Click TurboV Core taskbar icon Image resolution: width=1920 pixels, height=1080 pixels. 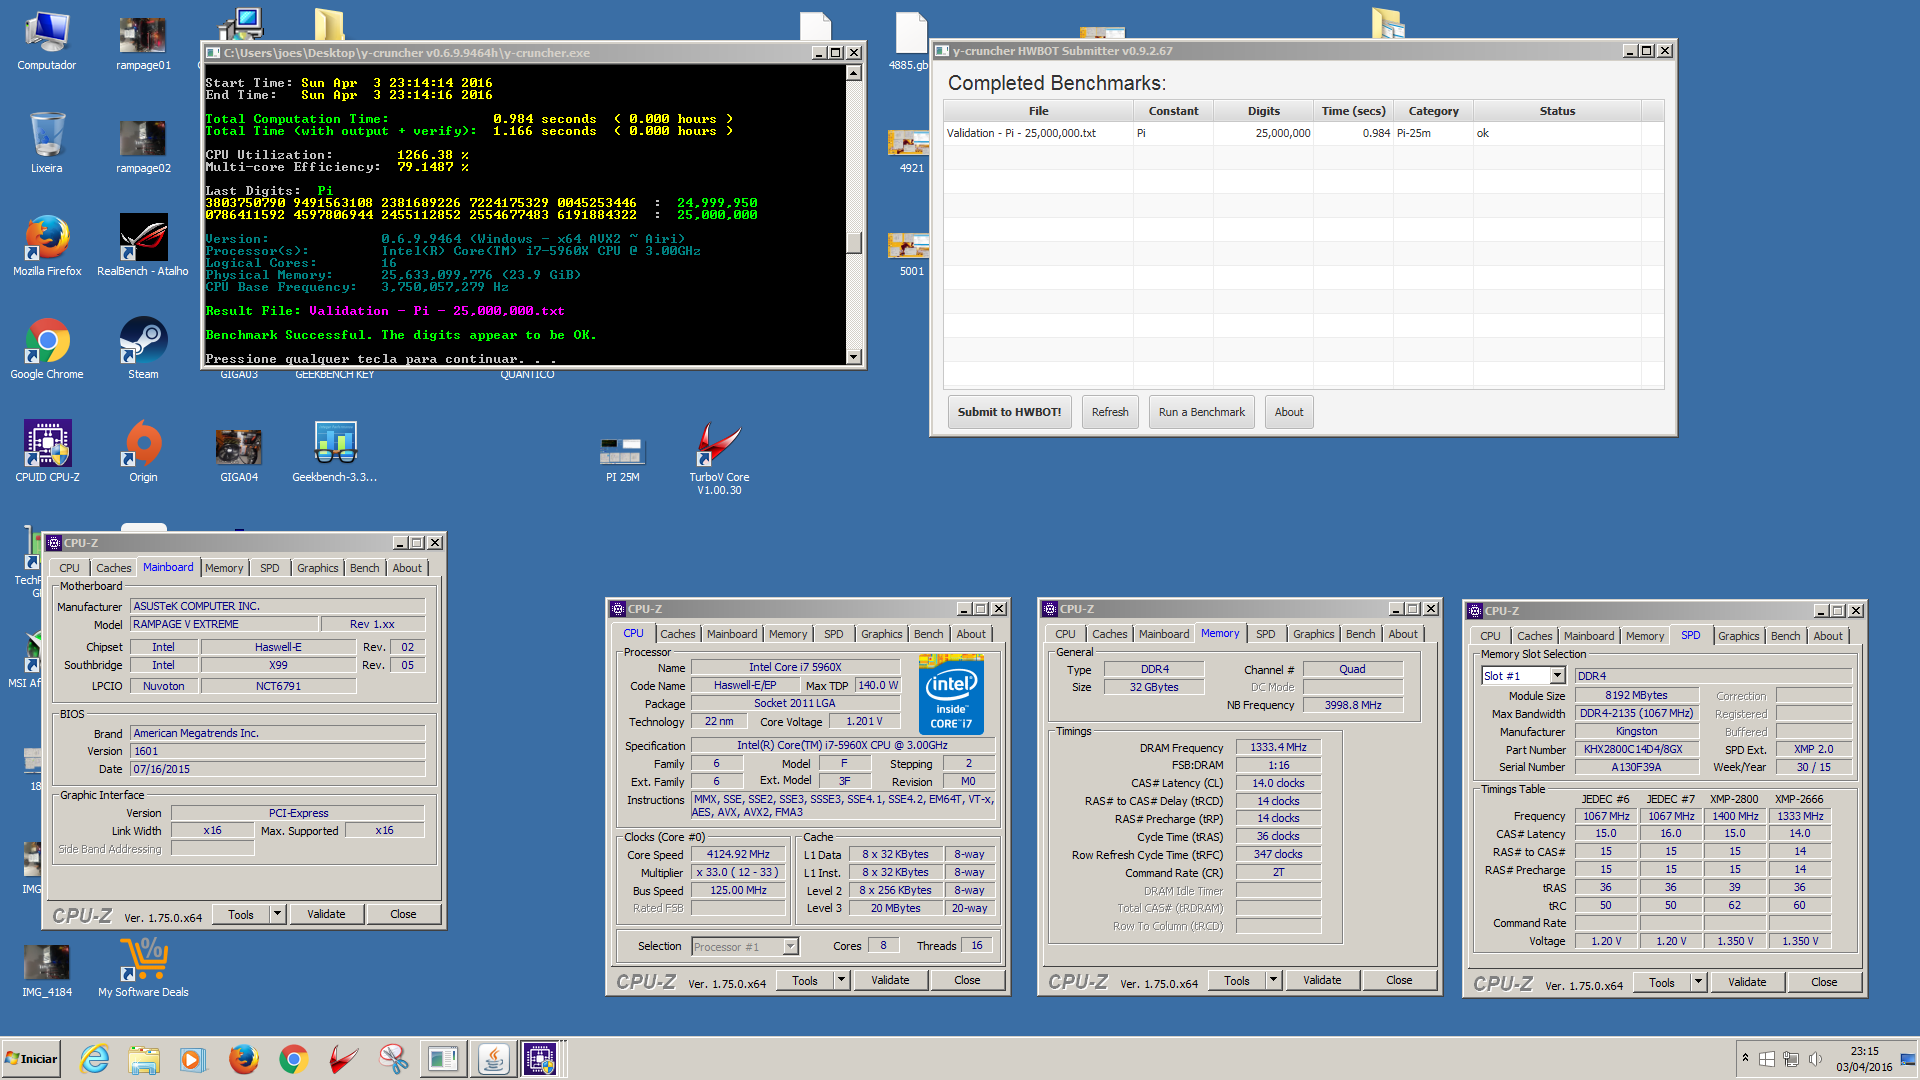pyautogui.click(x=343, y=1059)
